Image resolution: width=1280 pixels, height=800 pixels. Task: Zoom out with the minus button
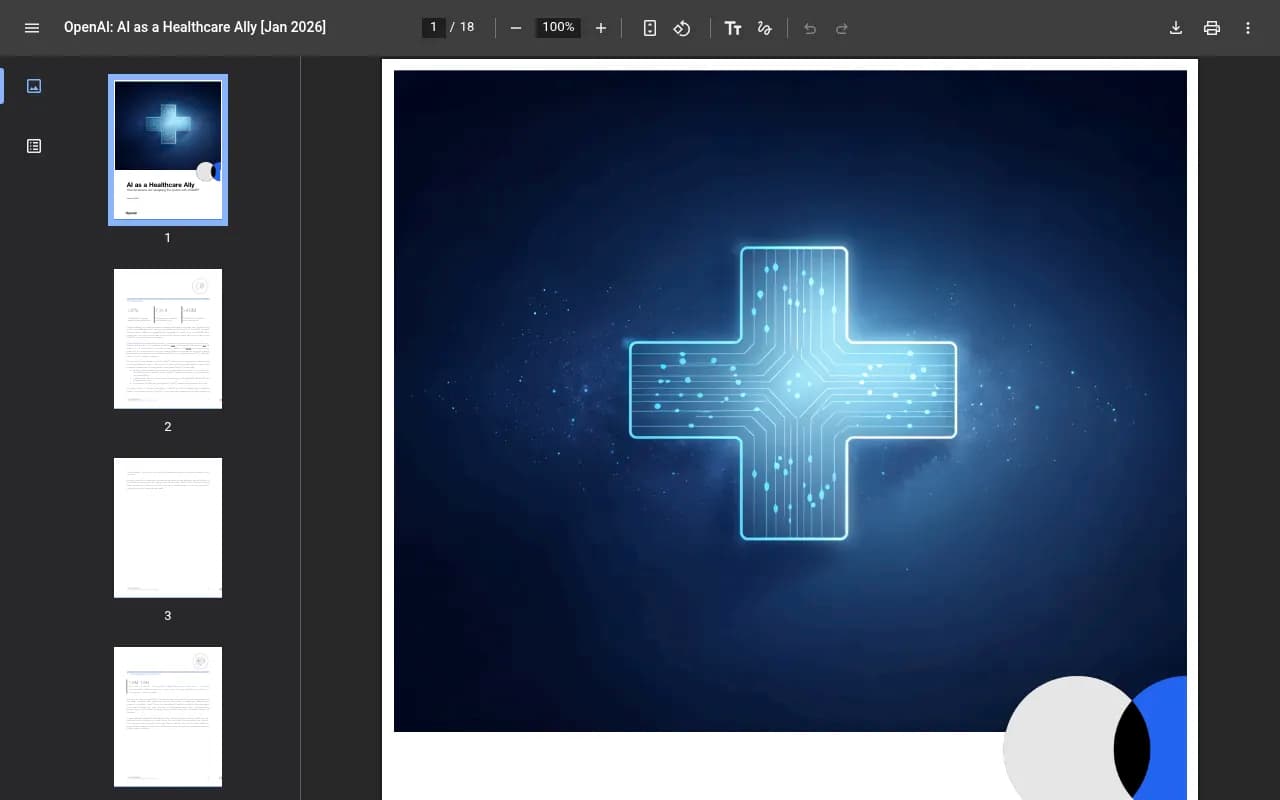pos(516,28)
